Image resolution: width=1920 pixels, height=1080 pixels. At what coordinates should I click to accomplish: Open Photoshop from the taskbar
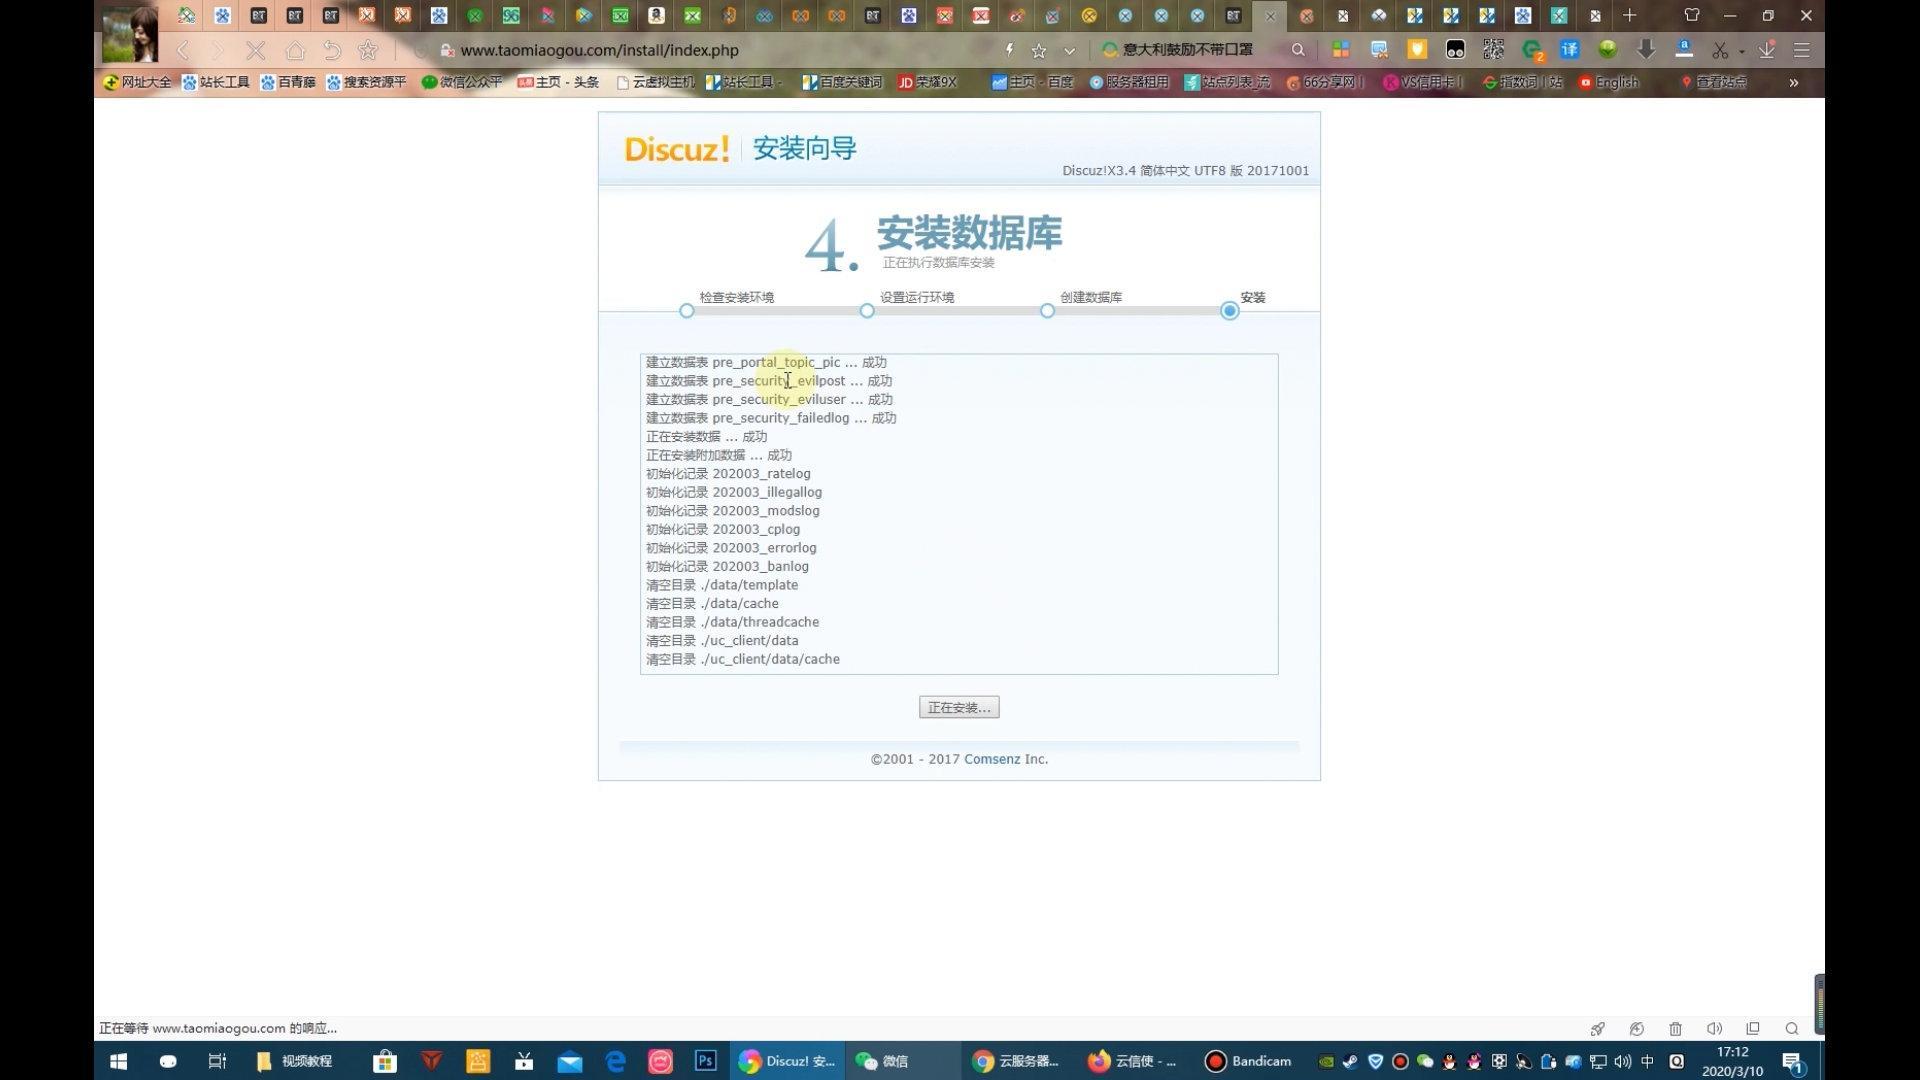[706, 1061]
